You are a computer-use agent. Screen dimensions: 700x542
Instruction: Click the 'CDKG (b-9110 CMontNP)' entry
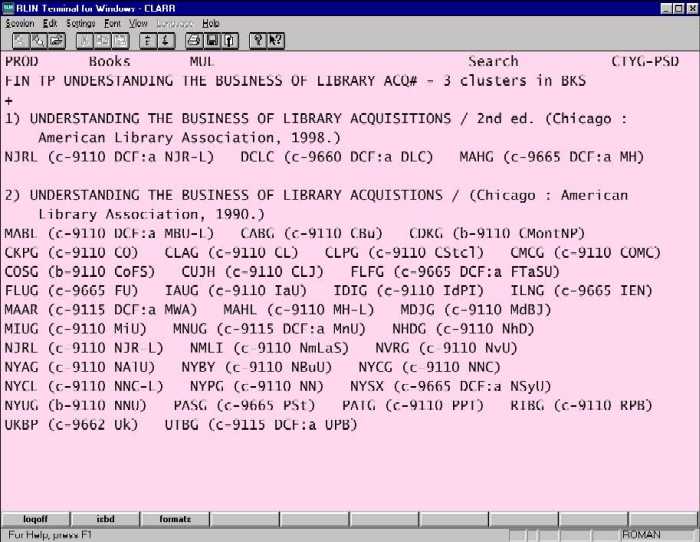(497, 233)
